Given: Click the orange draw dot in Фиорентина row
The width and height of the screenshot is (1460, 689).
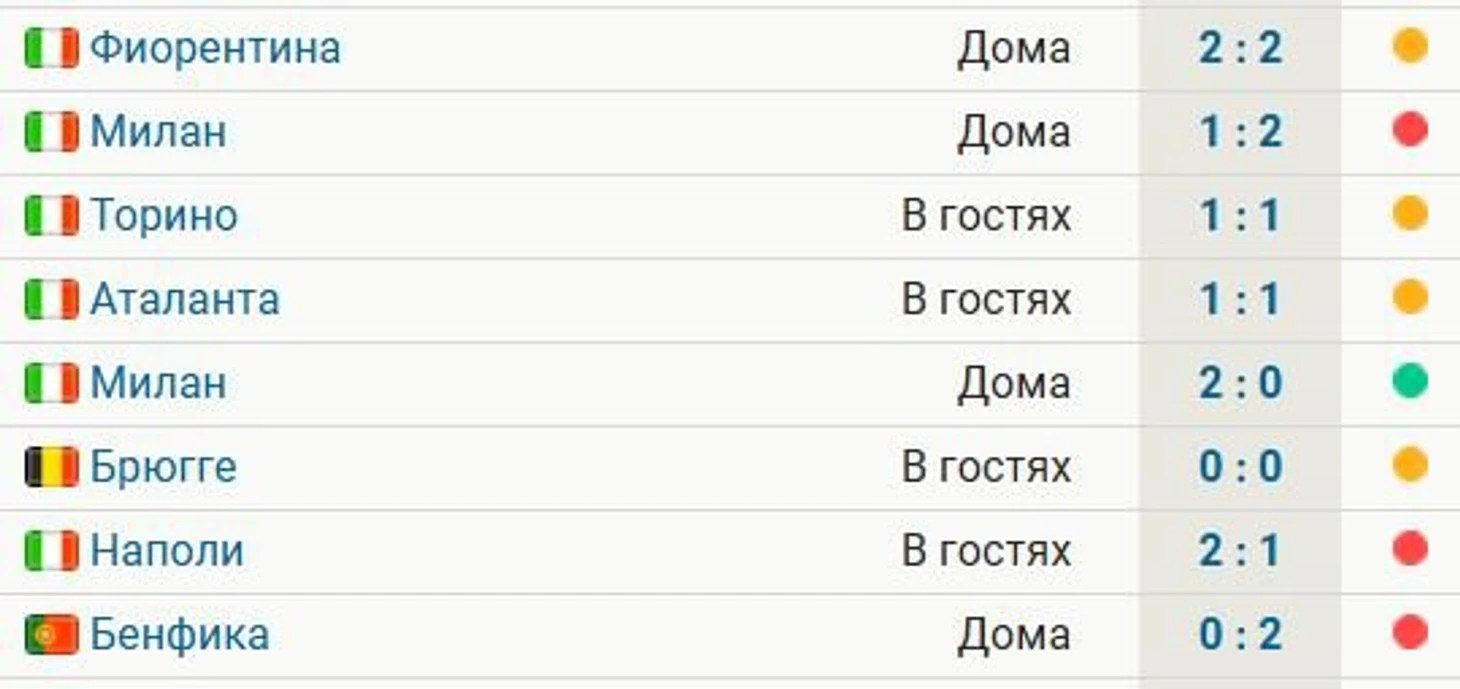Looking at the screenshot, I should click(x=1410, y=46).
